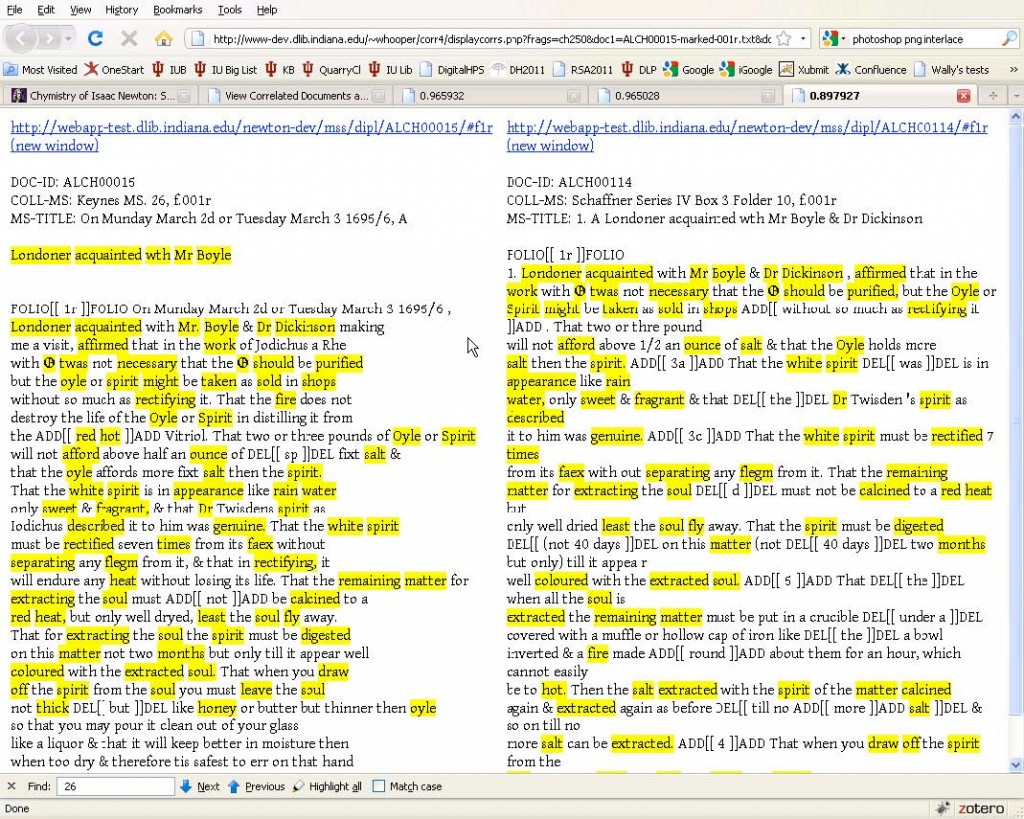Close the 0.965028 tab
The height and width of the screenshot is (819, 1024).
click(768, 95)
